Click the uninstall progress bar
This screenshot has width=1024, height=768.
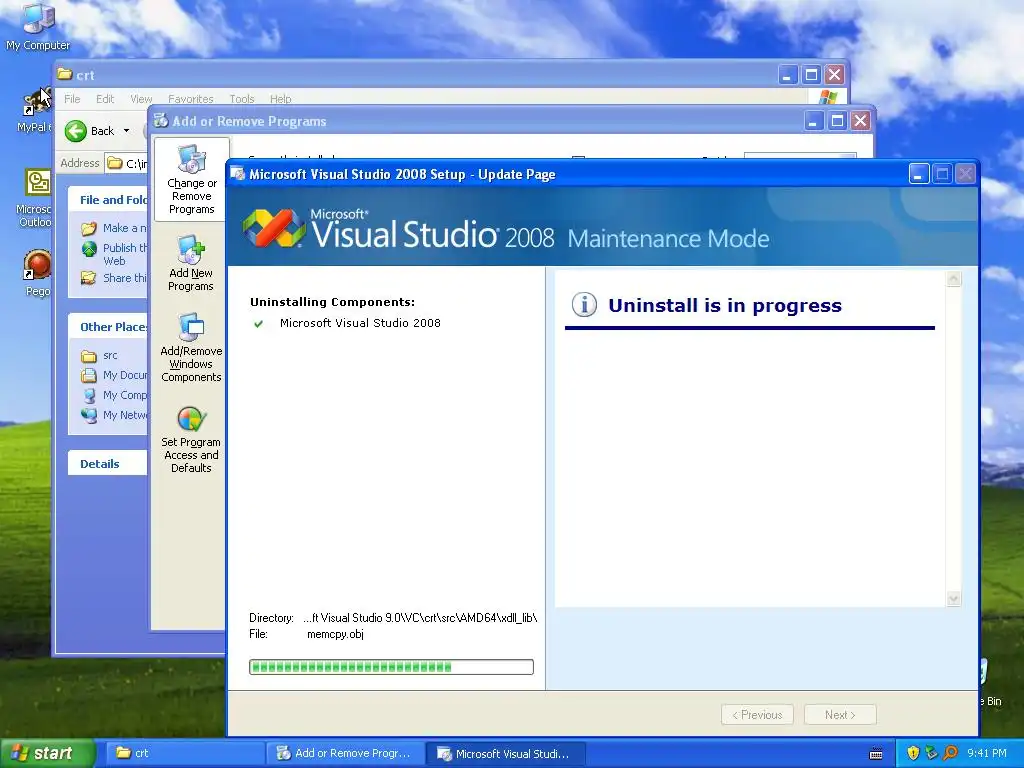pyautogui.click(x=391, y=667)
